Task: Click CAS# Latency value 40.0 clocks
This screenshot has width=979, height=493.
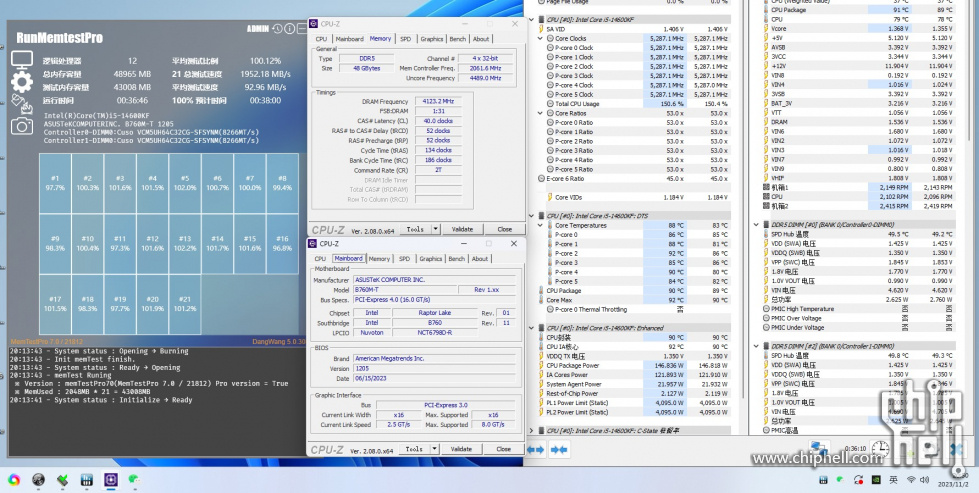Action: [x=438, y=121]
